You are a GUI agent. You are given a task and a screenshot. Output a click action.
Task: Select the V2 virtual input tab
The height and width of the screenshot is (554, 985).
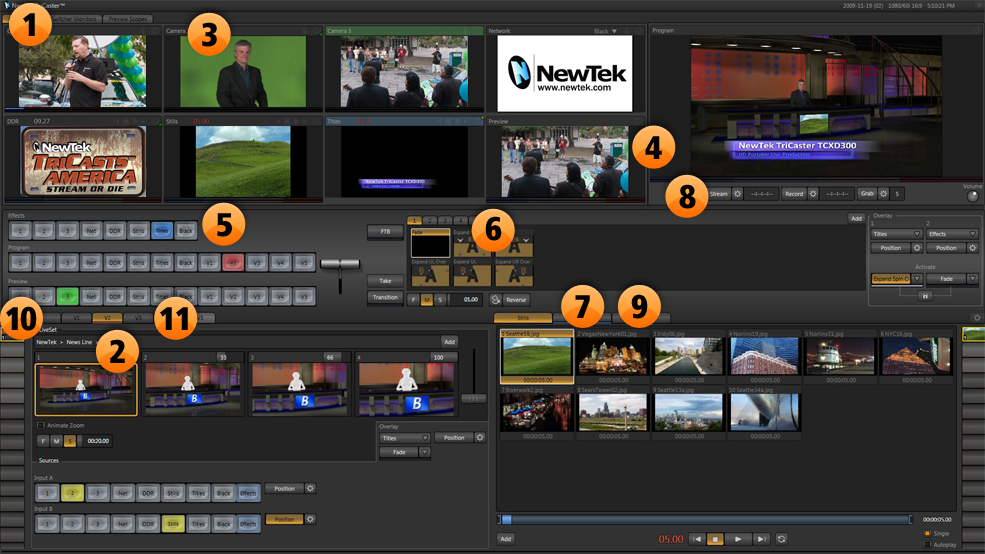(x=106, y=317)
